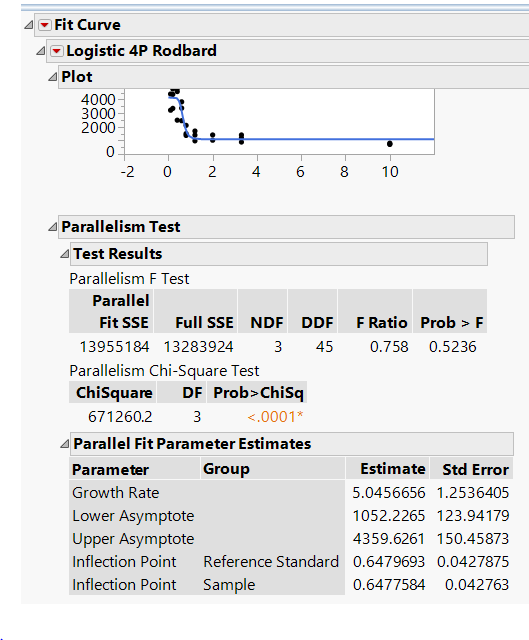Open the Fit Curve red triangle menu
The image size is (529, 640).
click(44, 25)
